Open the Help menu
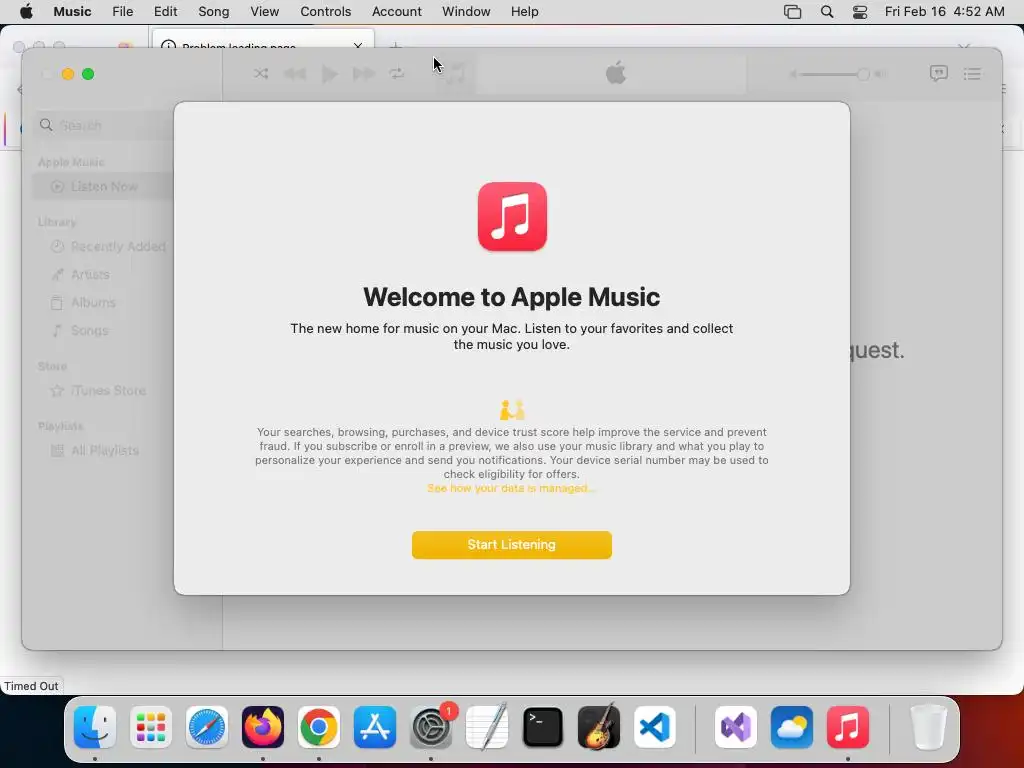 [524, 12]
